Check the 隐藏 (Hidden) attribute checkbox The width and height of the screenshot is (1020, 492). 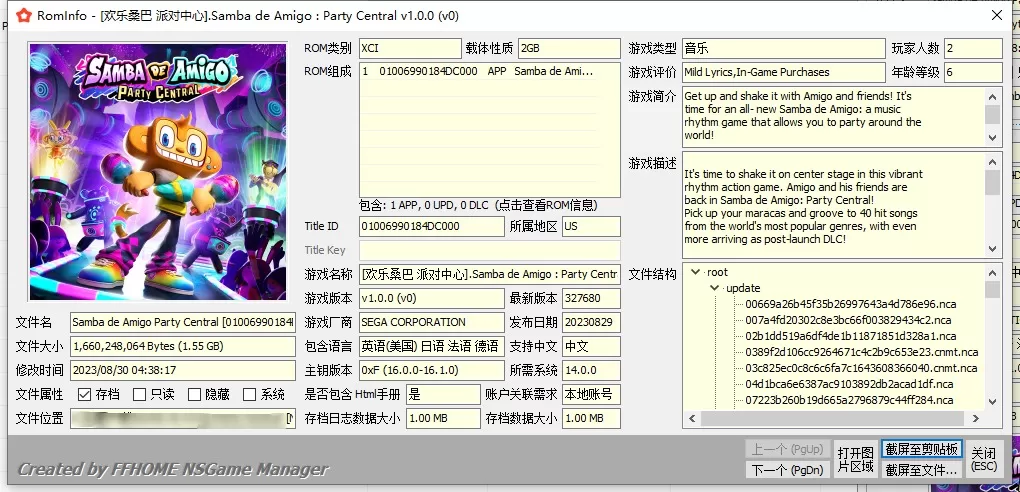click(x=193, y=395)
